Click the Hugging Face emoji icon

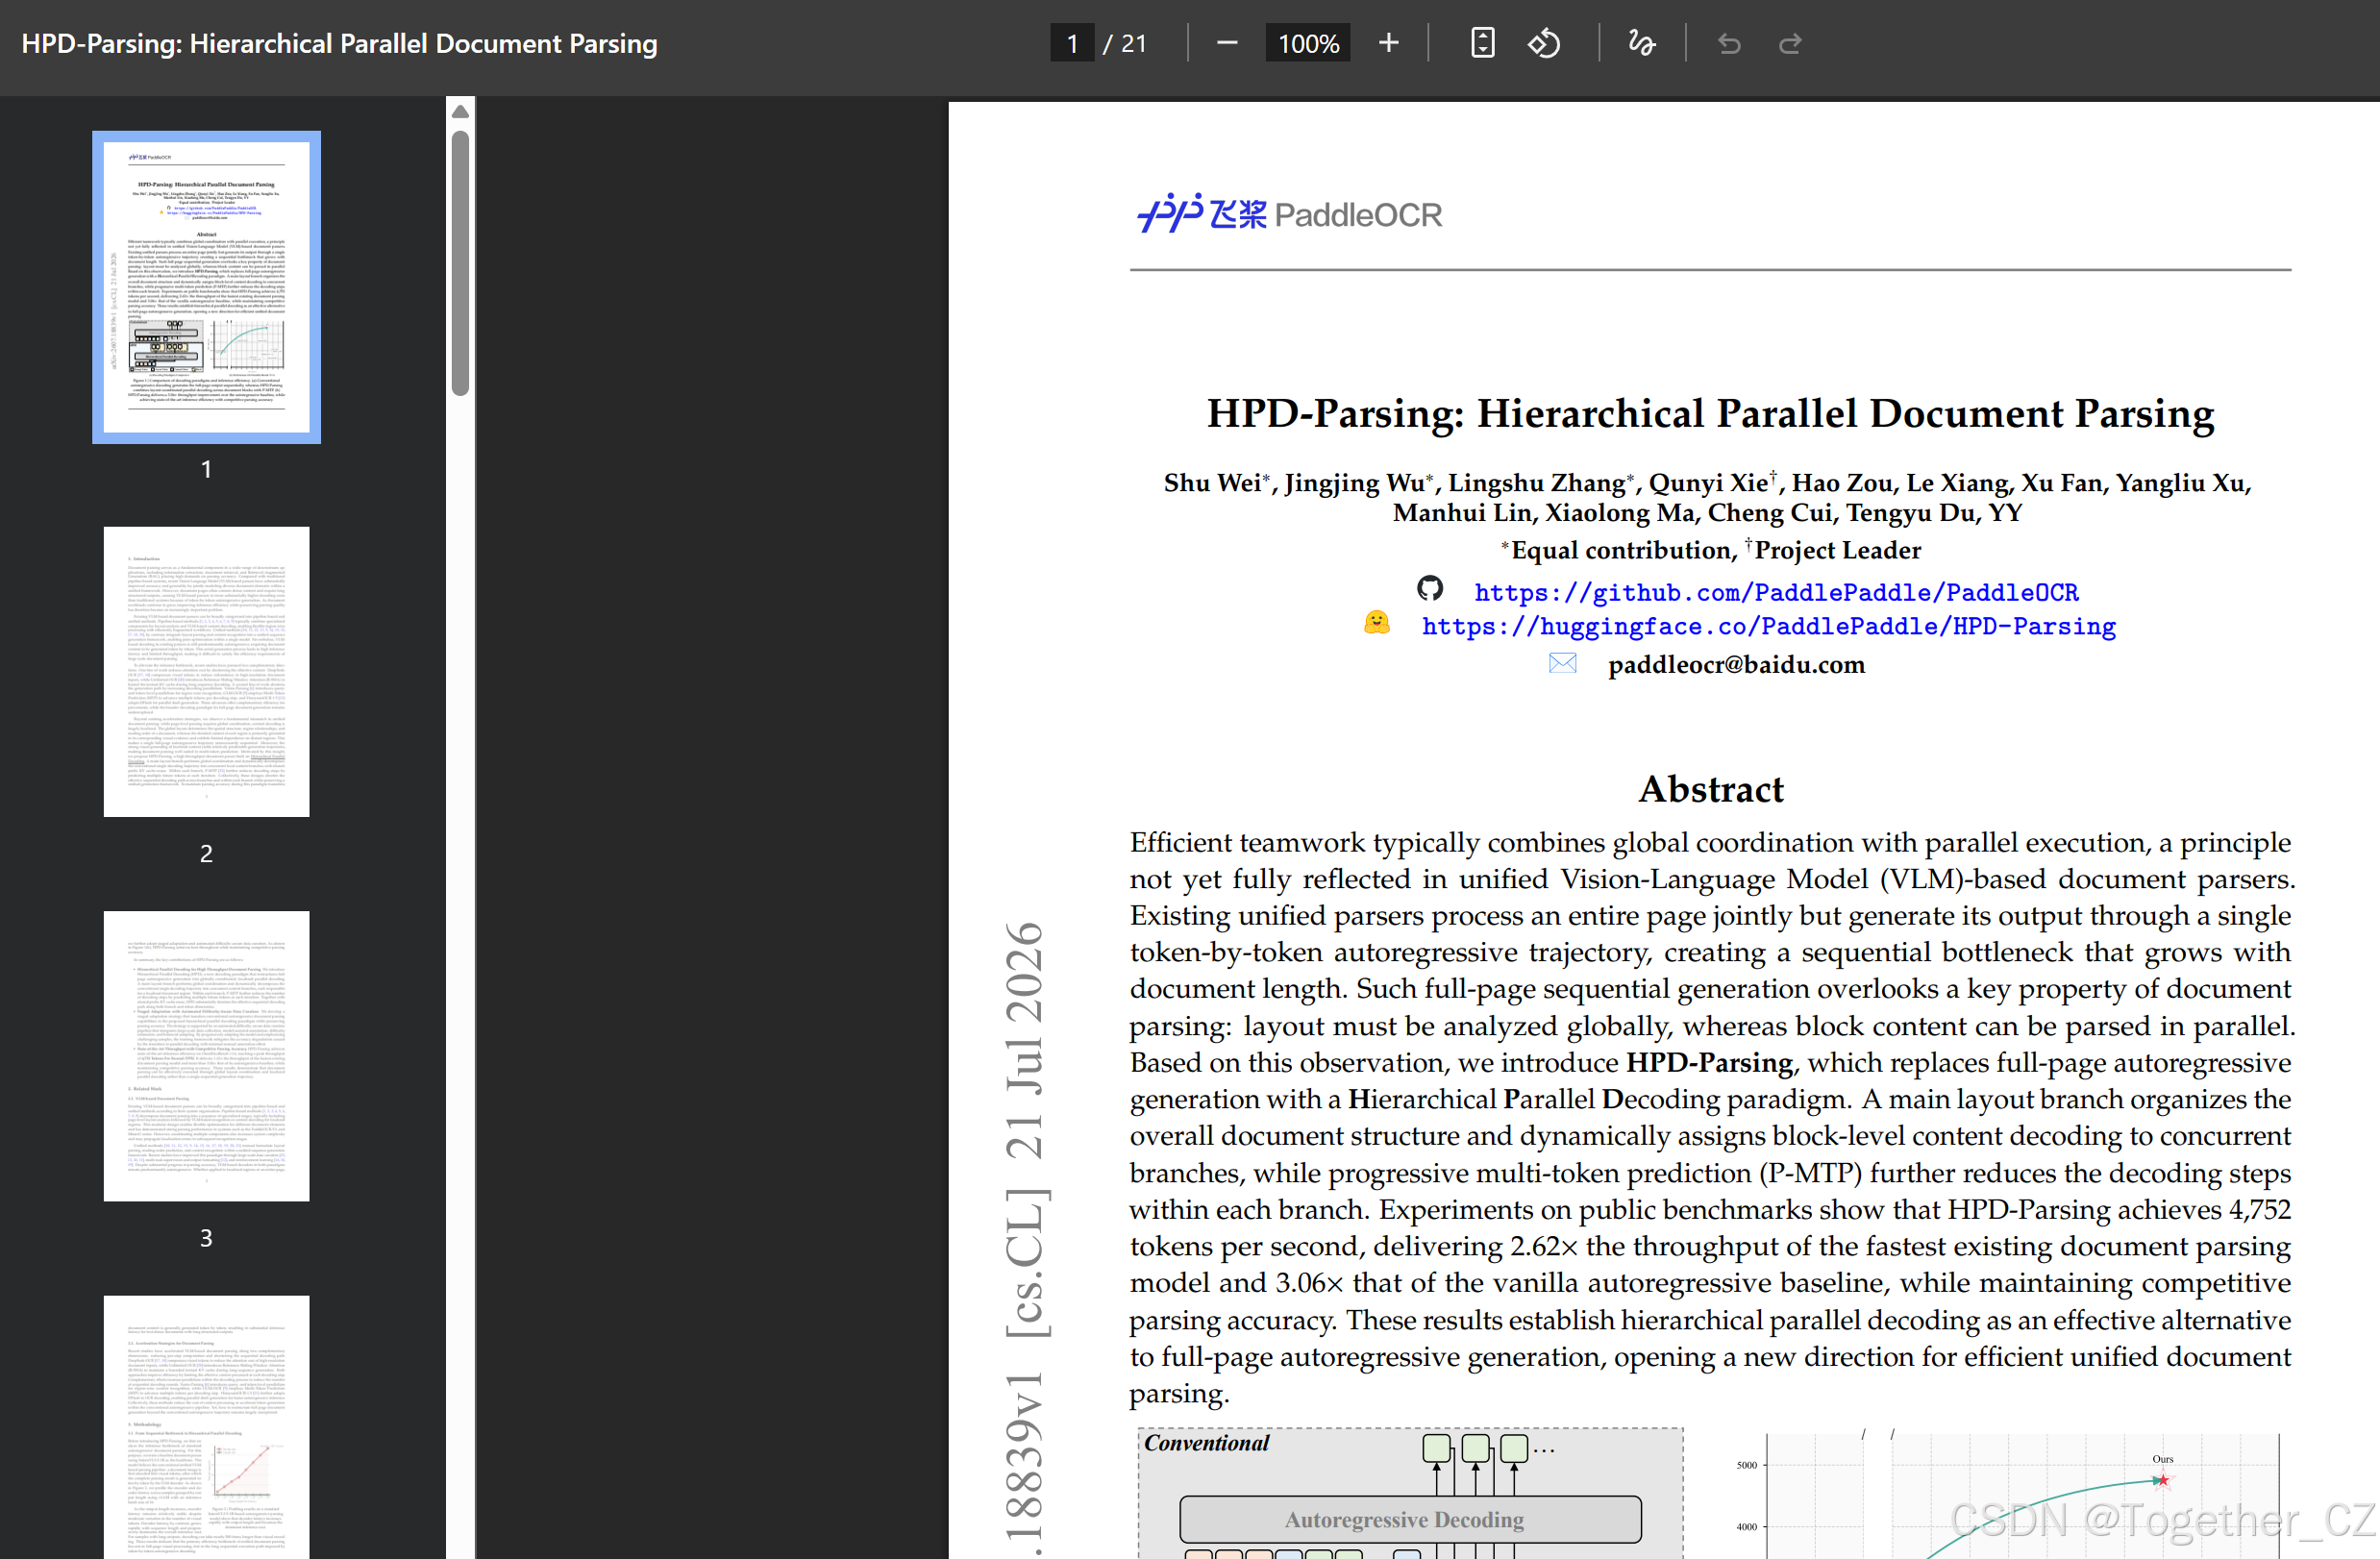[x=1377, y=622]
